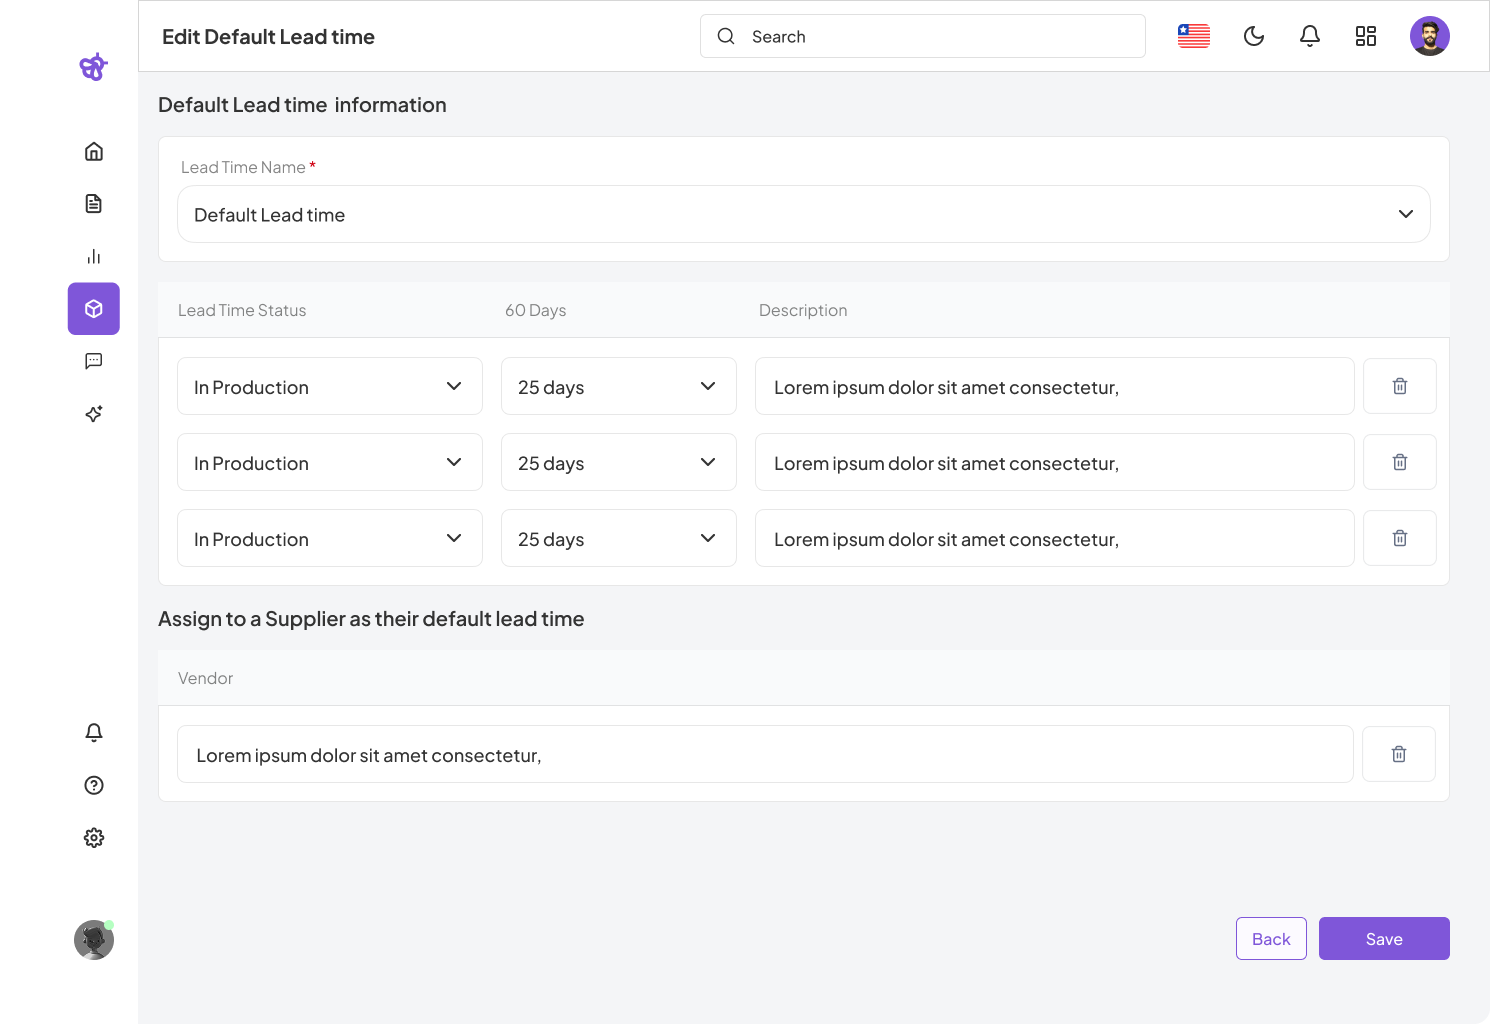Open the bar chart analytics icon
The width and height of the screenshot is (1490, 1024).
[94, 257]
